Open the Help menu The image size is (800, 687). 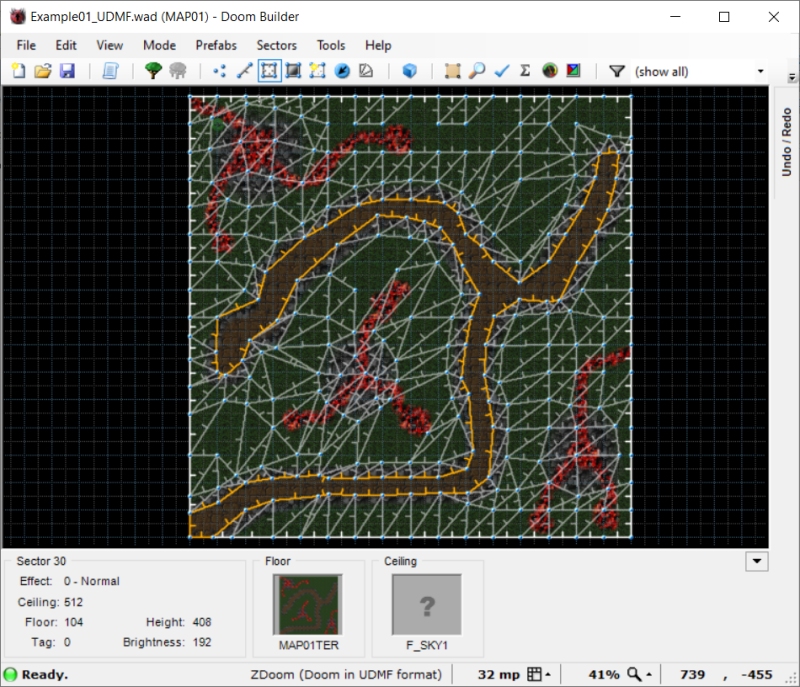(378, 45)
